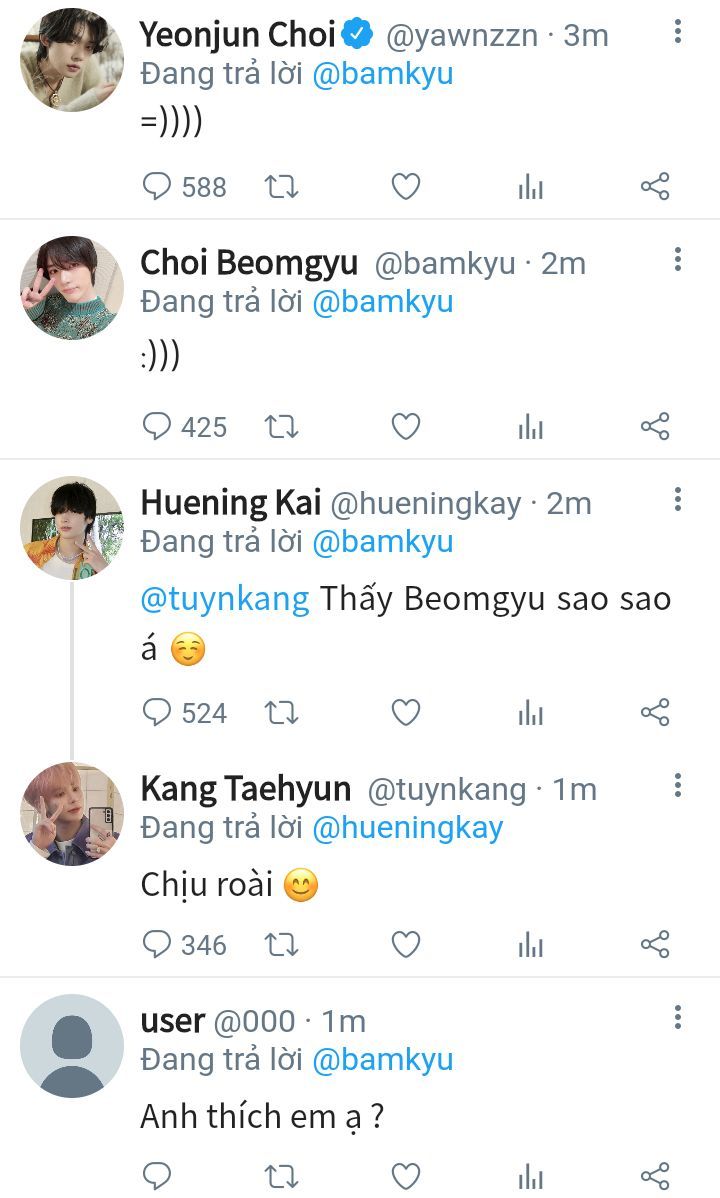The width and height of the screenshot is (720, 1198).
Task: Retweet Yeonjun Choi's reply
Action: coord(281,186)
